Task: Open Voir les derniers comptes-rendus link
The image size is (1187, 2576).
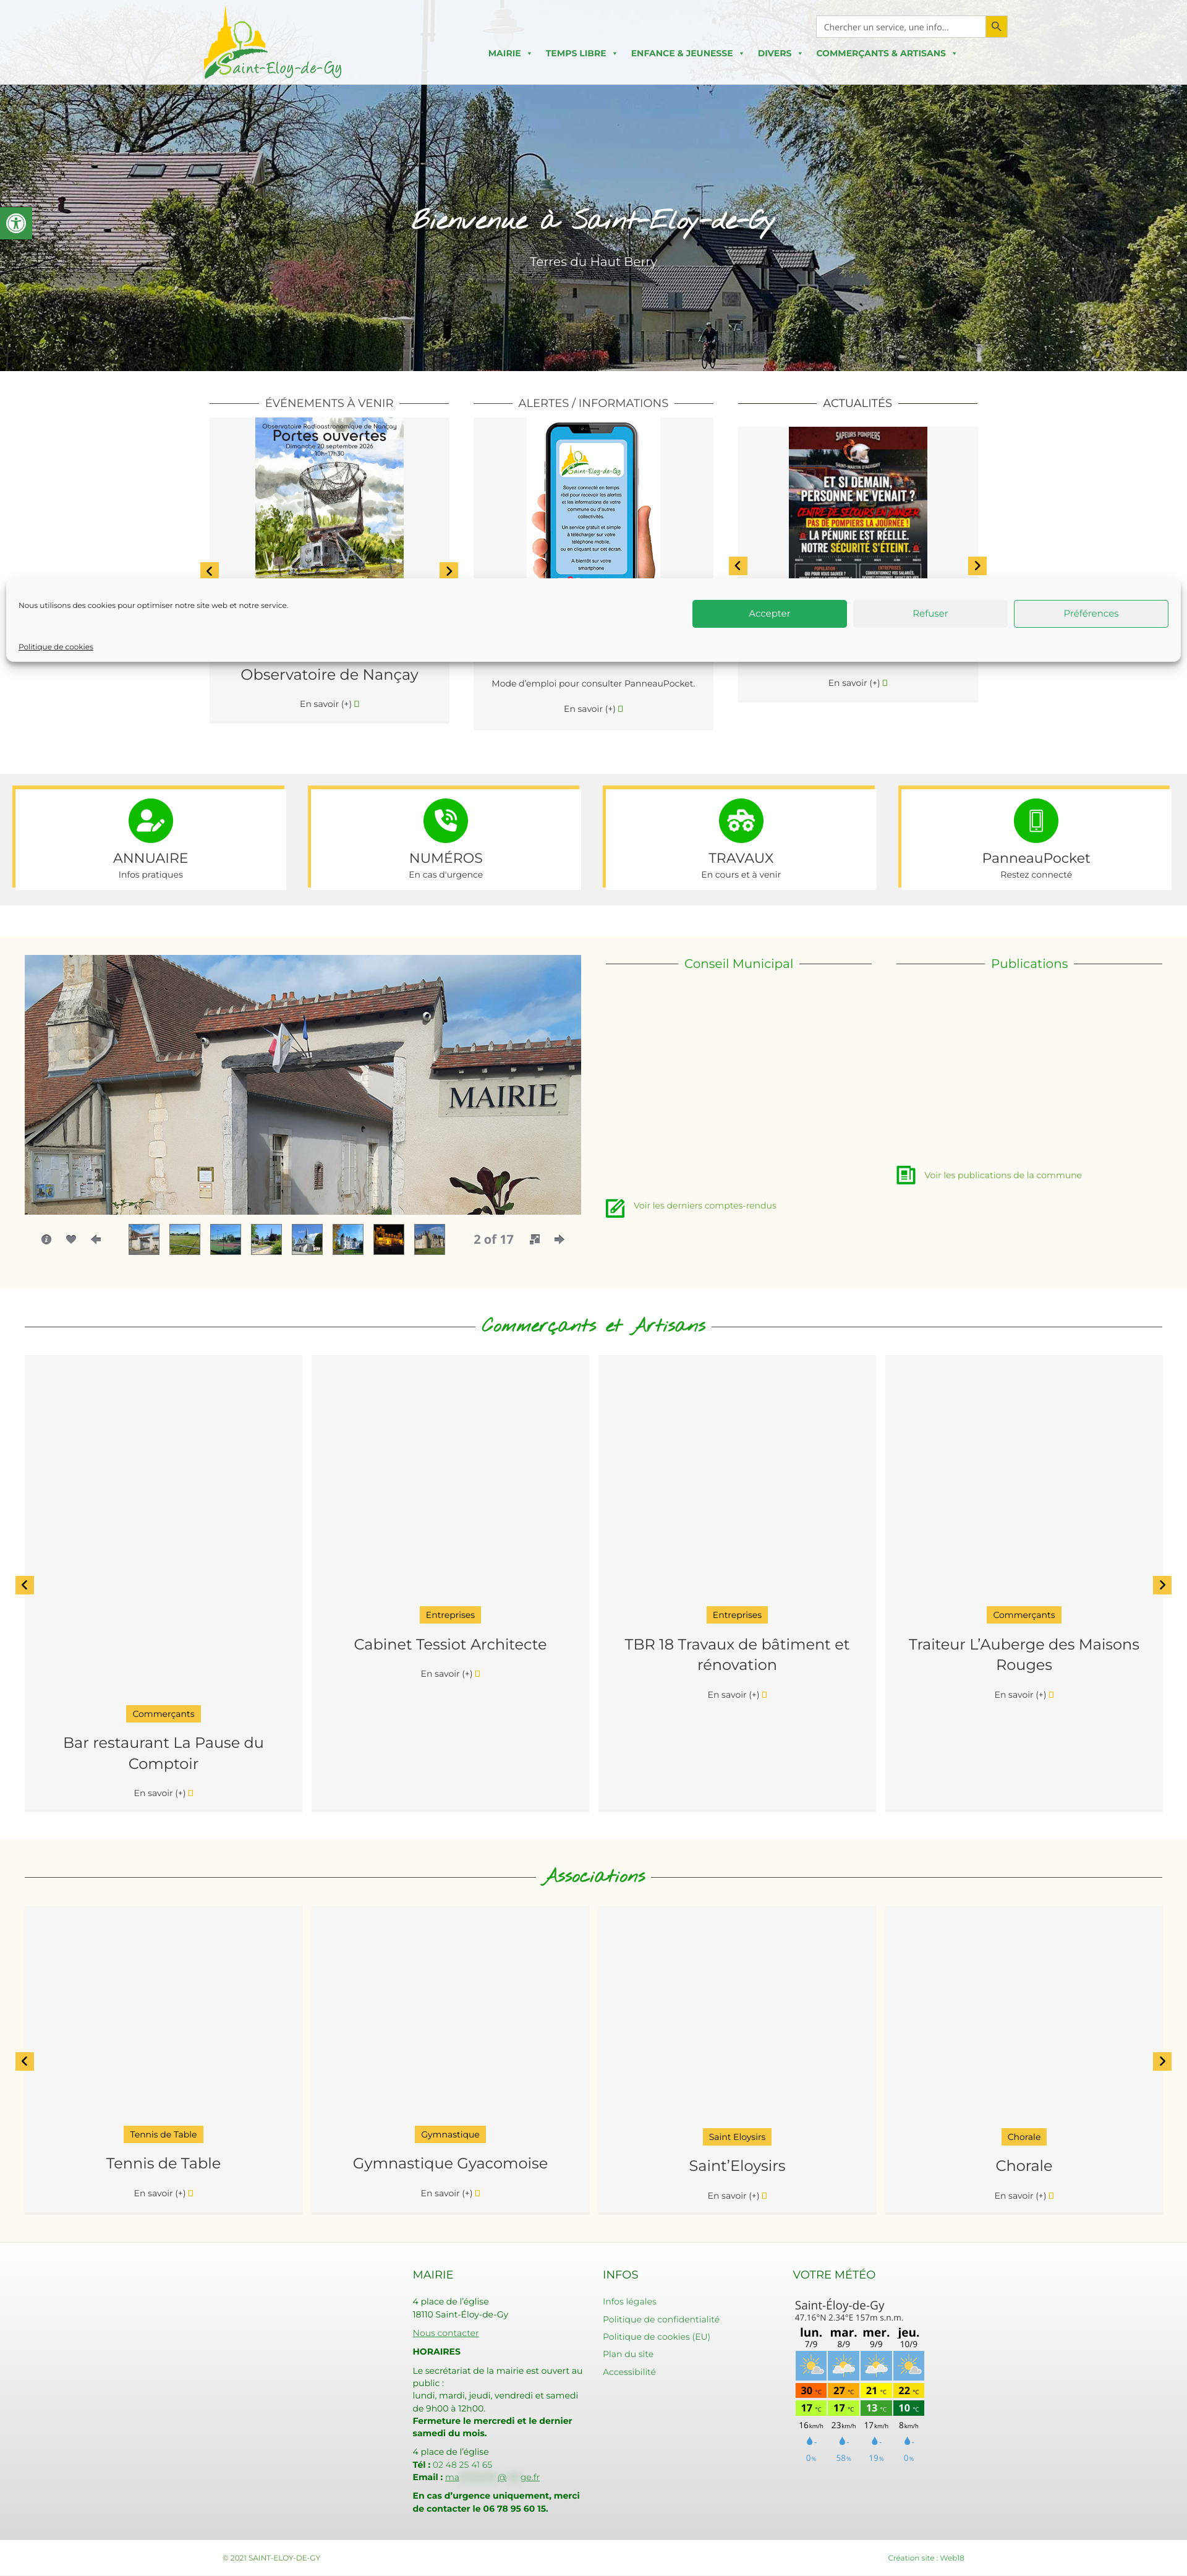Action: (705, 1206)
